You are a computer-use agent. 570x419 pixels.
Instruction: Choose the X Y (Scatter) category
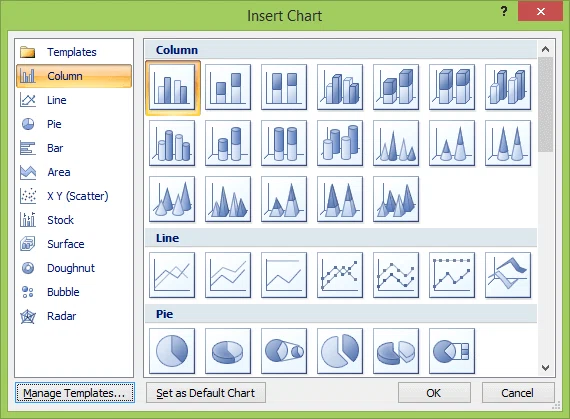(74, 196)
